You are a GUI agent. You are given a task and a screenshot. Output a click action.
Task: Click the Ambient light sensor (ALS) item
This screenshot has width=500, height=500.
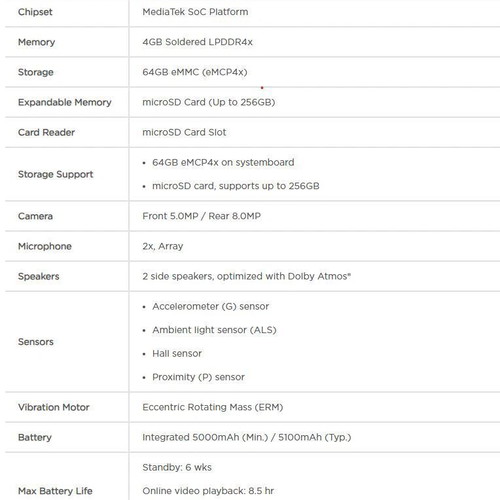214,330
